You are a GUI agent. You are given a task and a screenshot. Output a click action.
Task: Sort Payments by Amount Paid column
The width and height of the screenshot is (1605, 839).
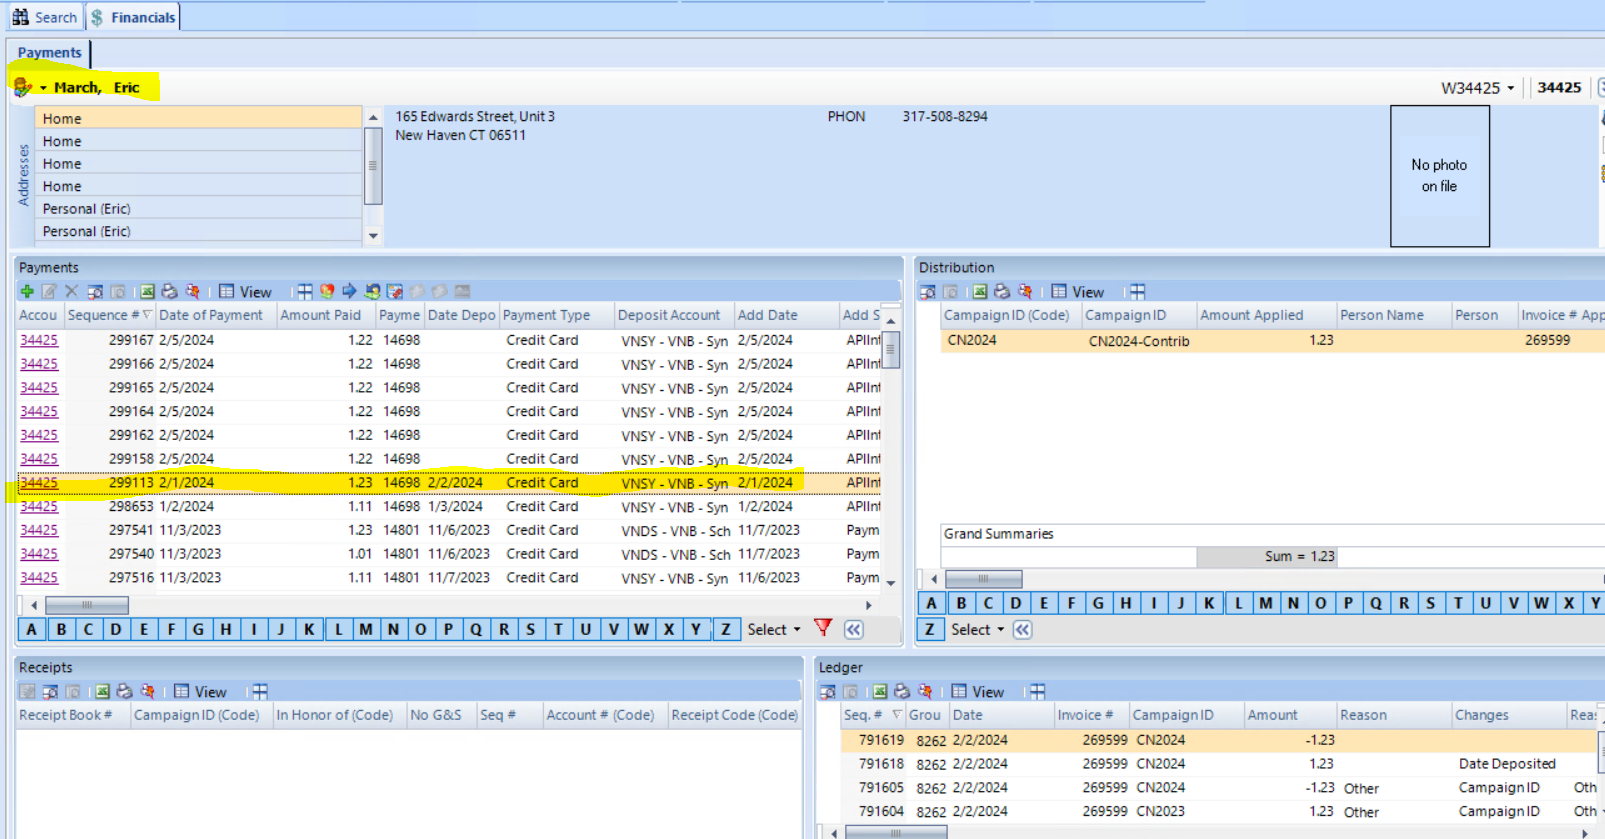(326, 315)
